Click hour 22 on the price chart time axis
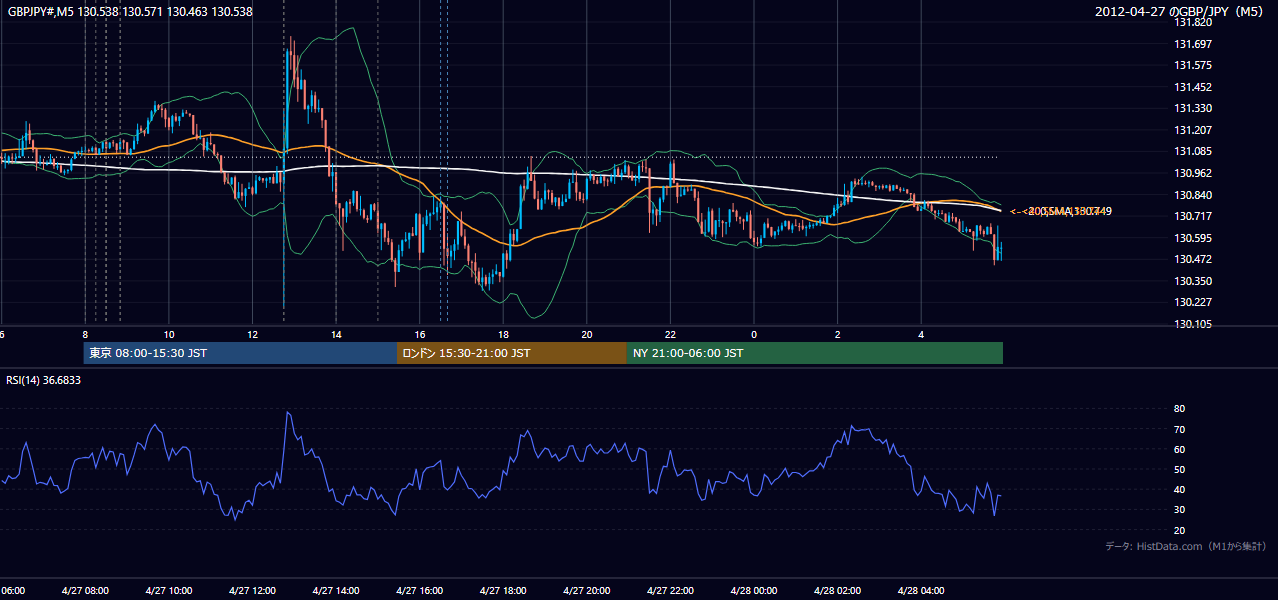Image resolution: width=1278 pixels, height=600 pixels. coord(670,334)
